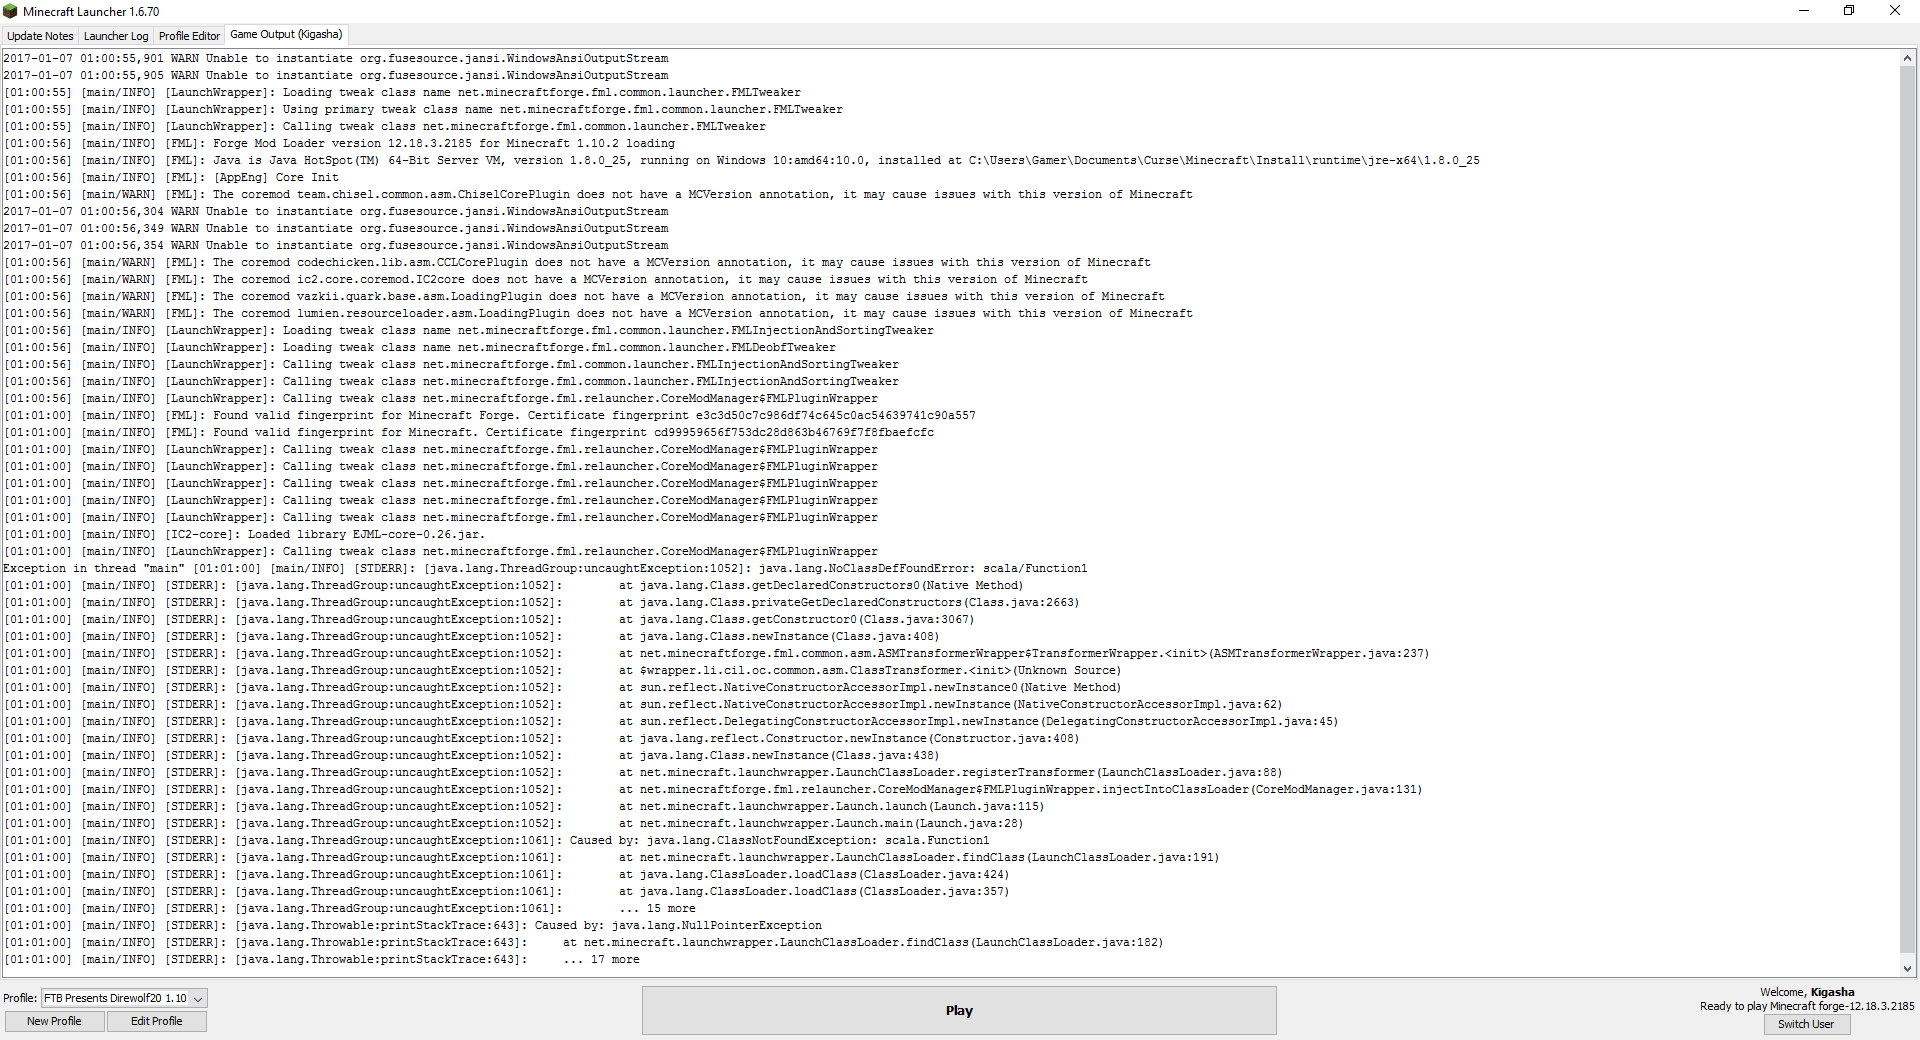Click the '... 17 more' stack trace line
The height and width of the screenshot is (1040, 1920).
pyautogui.click(x=322, y=959)
